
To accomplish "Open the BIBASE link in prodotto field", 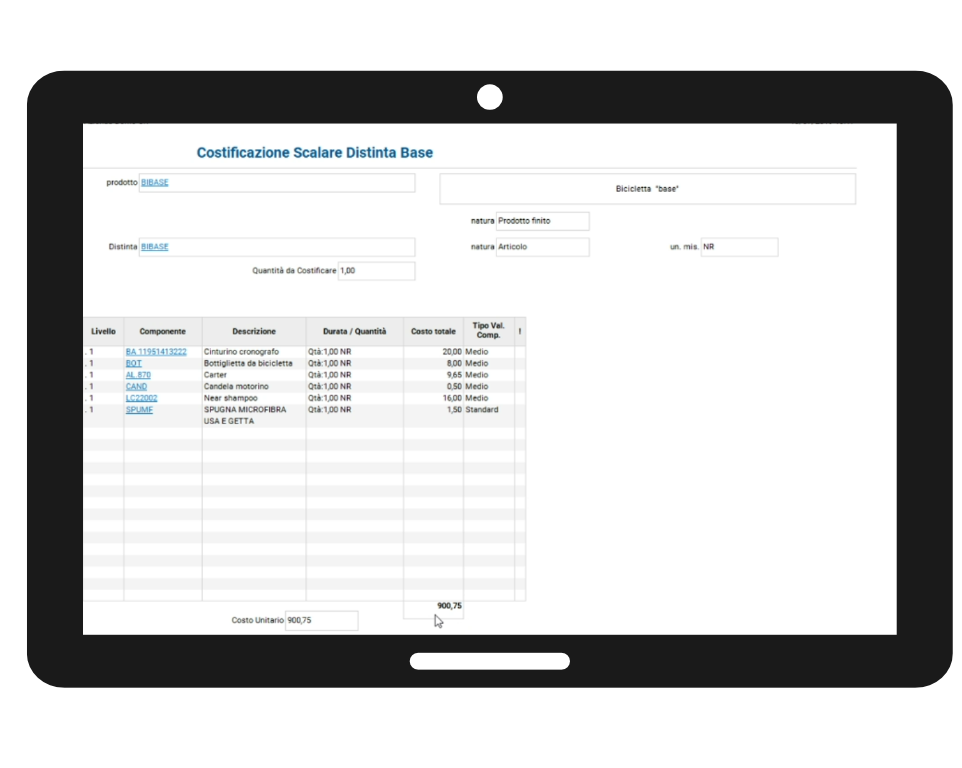I will pyautogui.click(x=155, y=183).
